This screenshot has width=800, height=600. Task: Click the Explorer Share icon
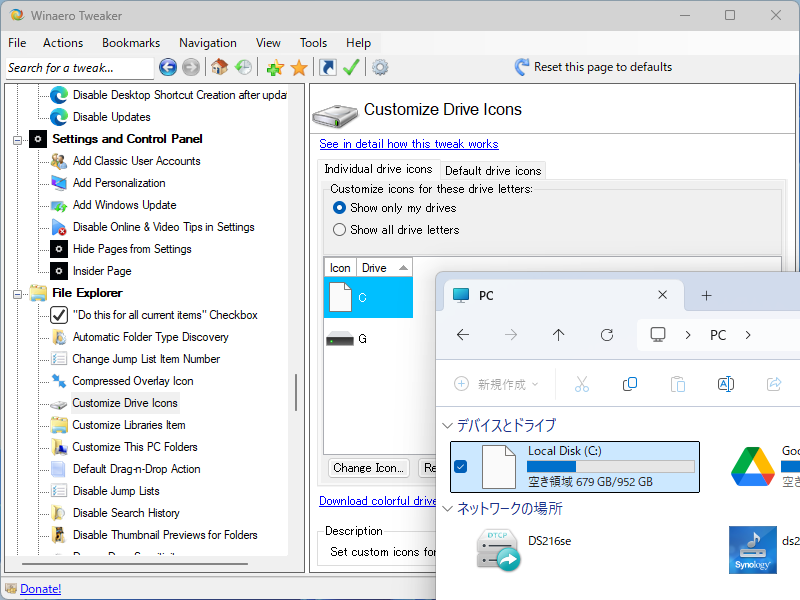tap(774, 384)
